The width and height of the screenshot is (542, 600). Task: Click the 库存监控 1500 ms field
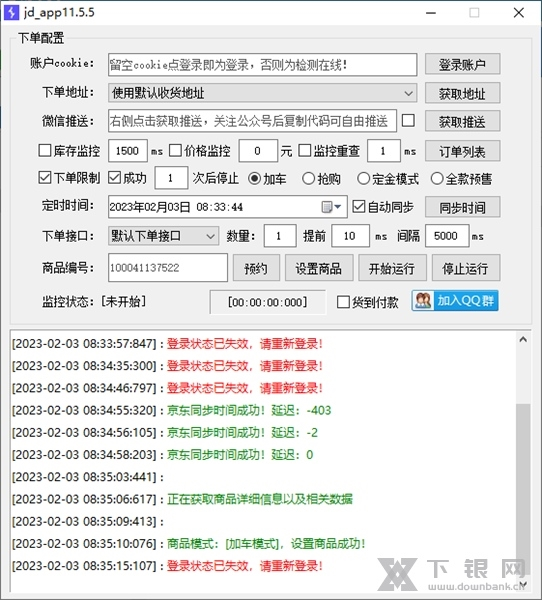click(x=128, y=151)
